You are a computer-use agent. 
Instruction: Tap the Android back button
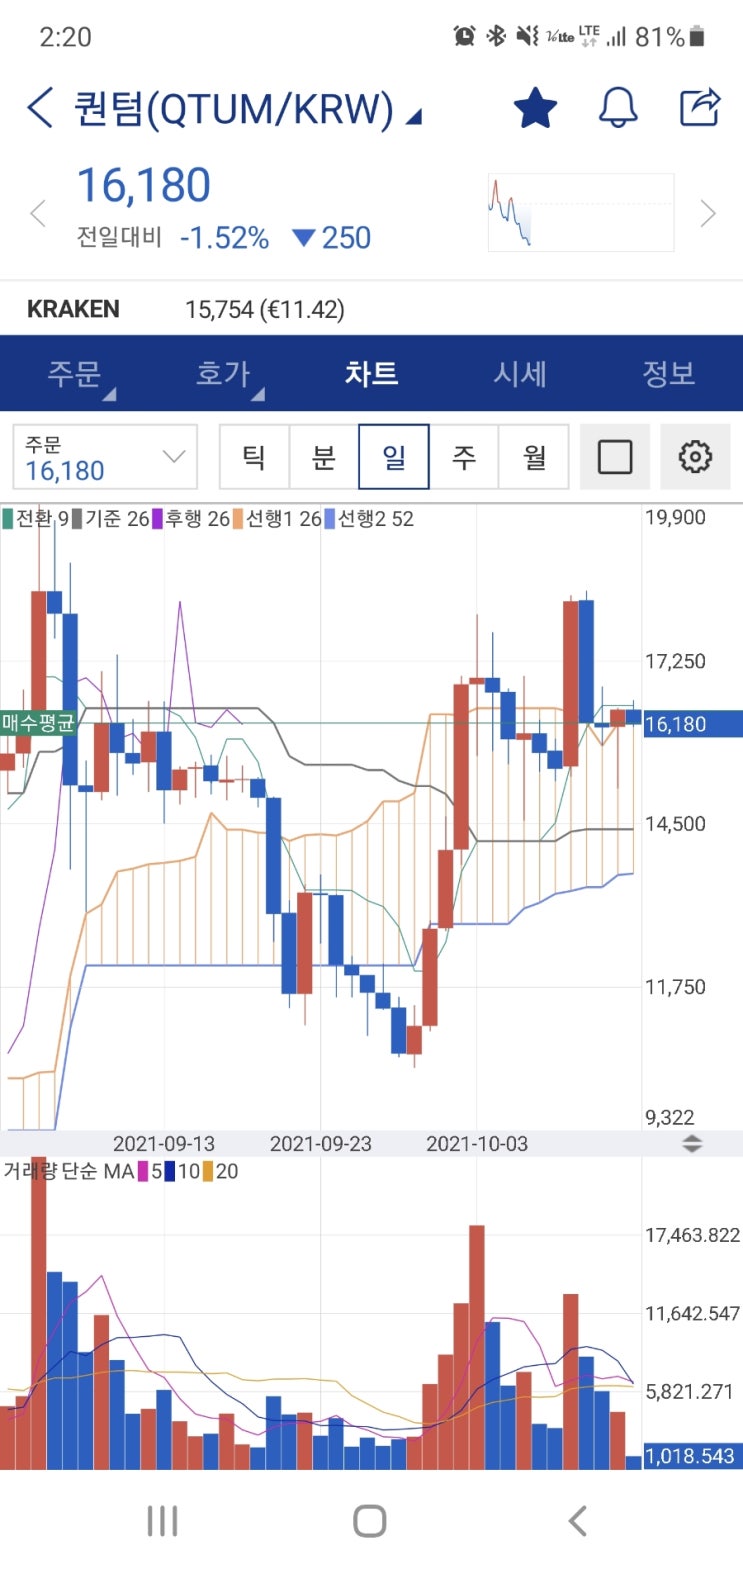click(x=577, y=1521)
